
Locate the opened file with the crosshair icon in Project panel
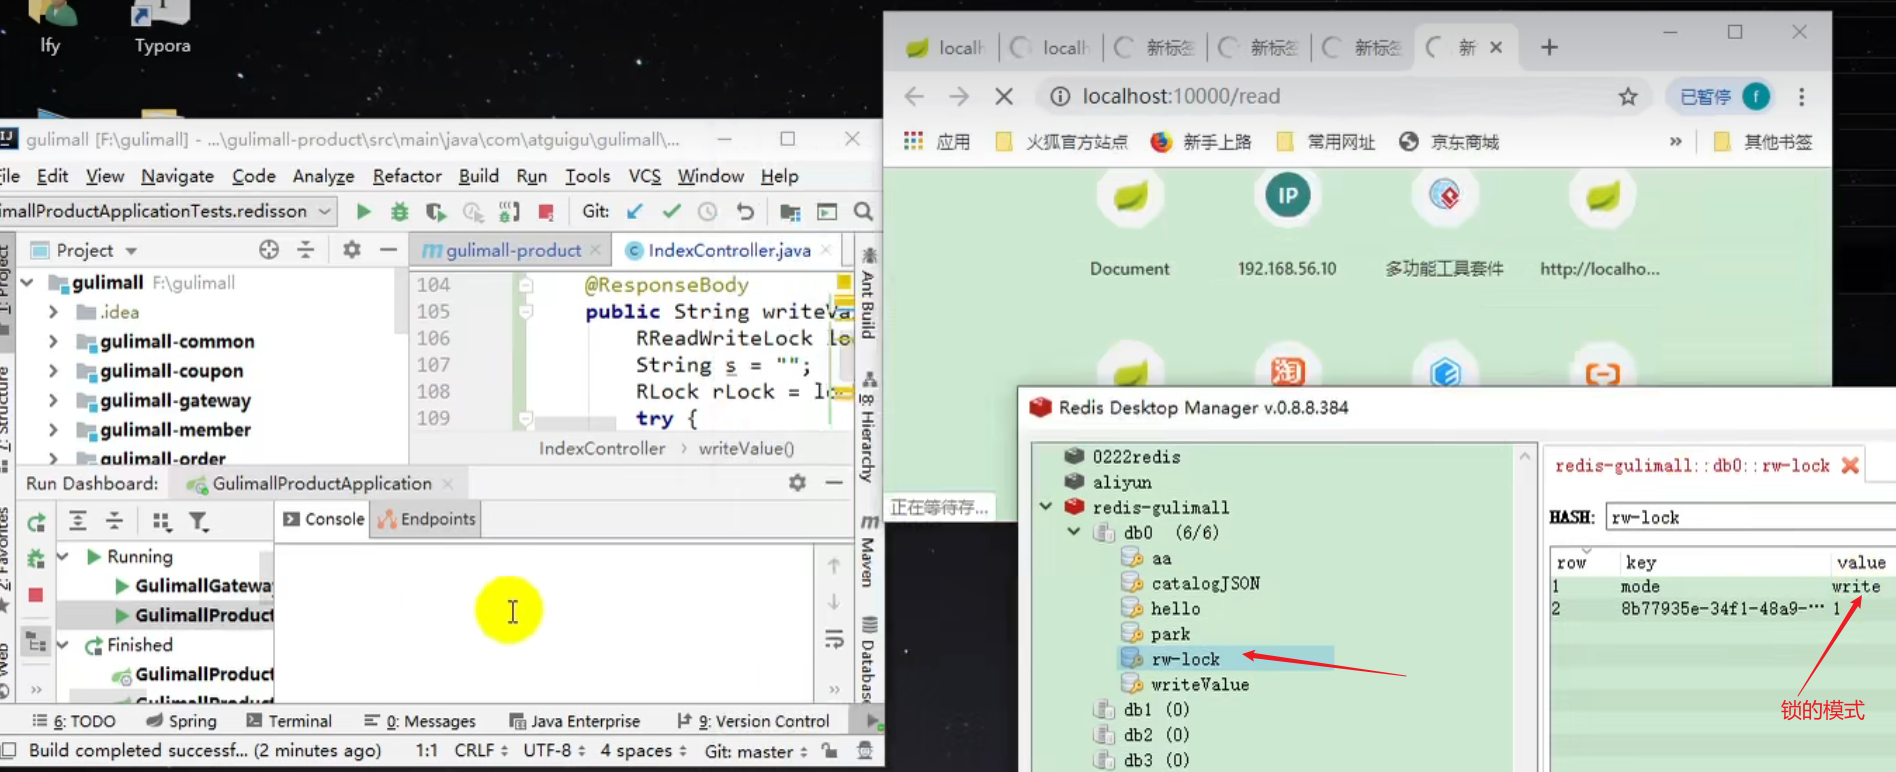pos(269,250)
